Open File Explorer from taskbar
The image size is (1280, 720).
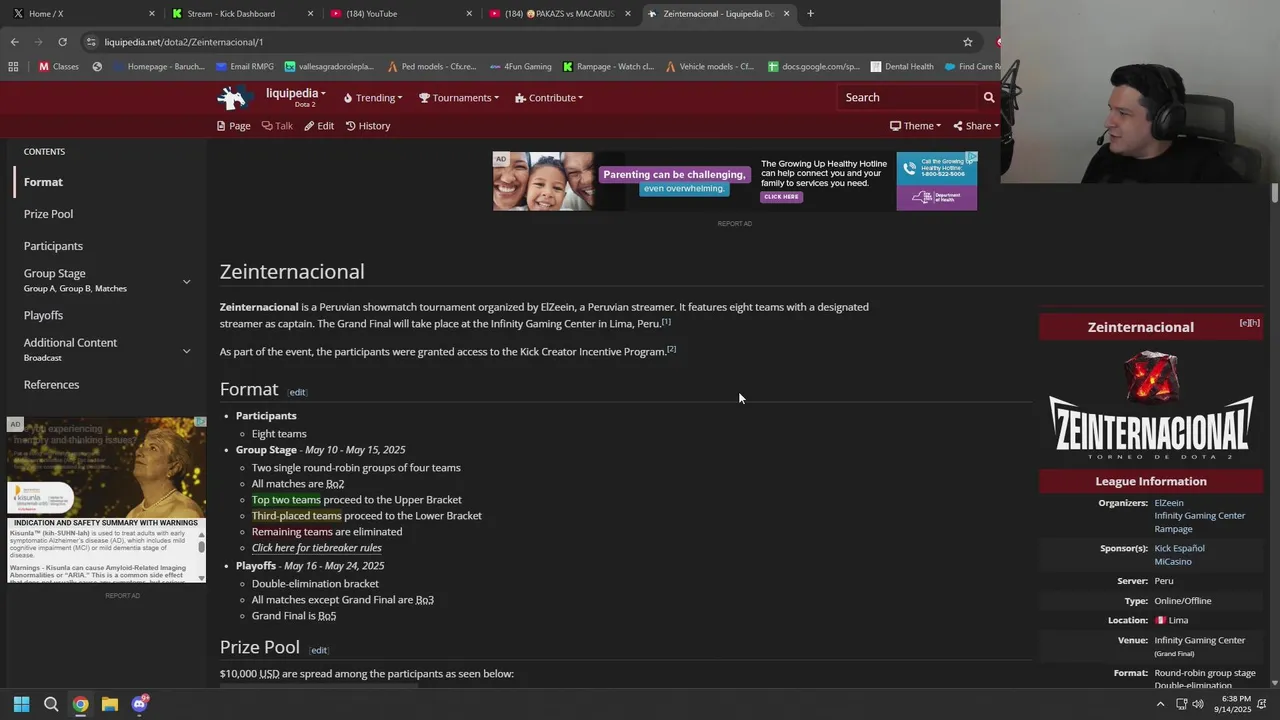[x=110, y=704]
